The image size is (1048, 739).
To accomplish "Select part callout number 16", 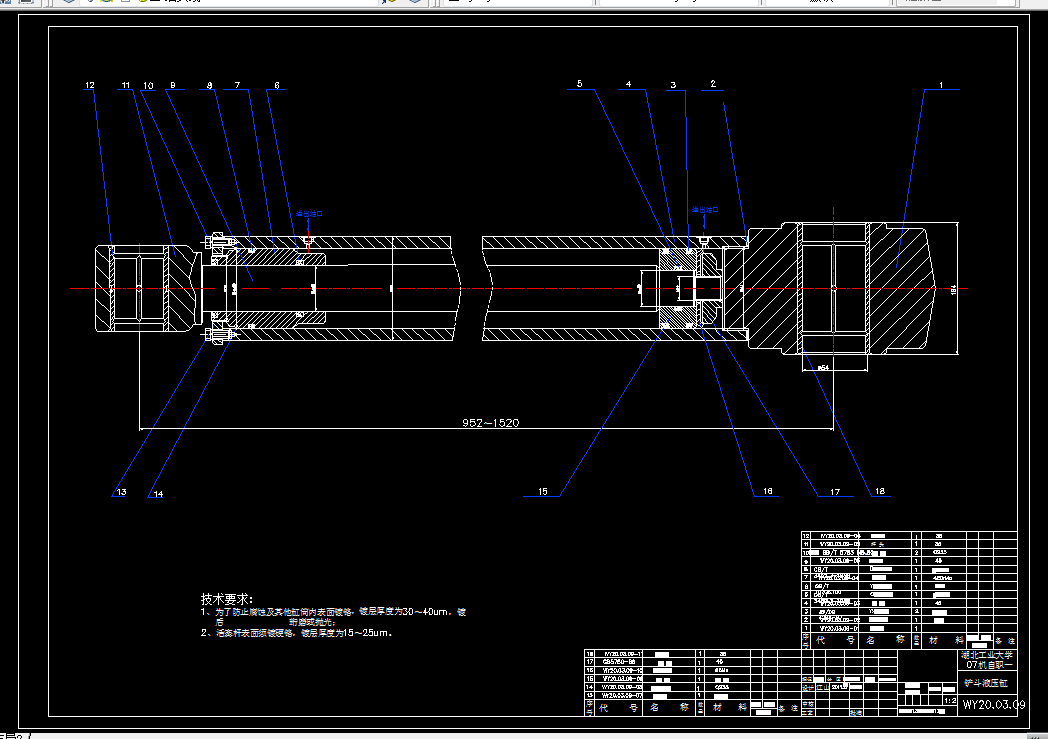I will [x=767, y=491].
